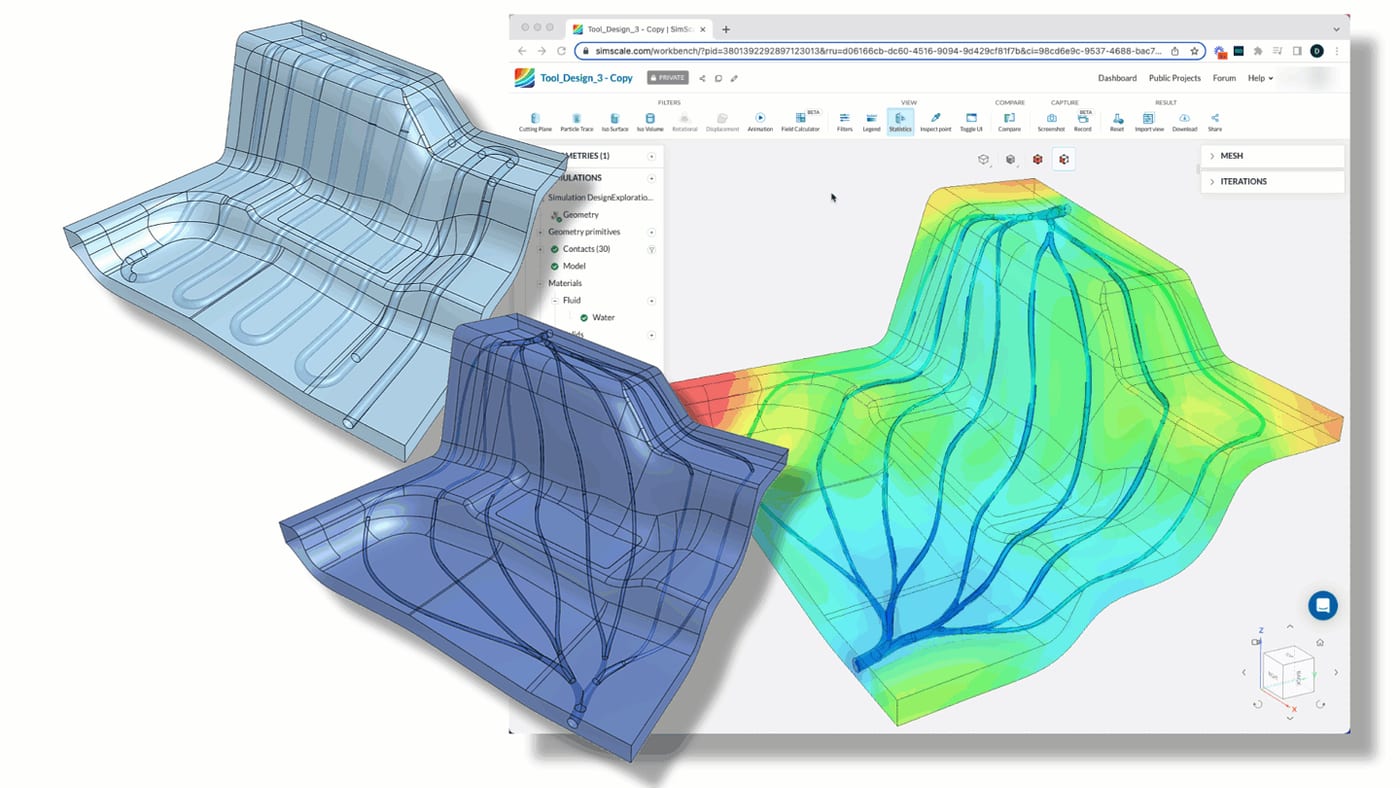
Task: Select the Materials tree item
Action: point(565,283)
